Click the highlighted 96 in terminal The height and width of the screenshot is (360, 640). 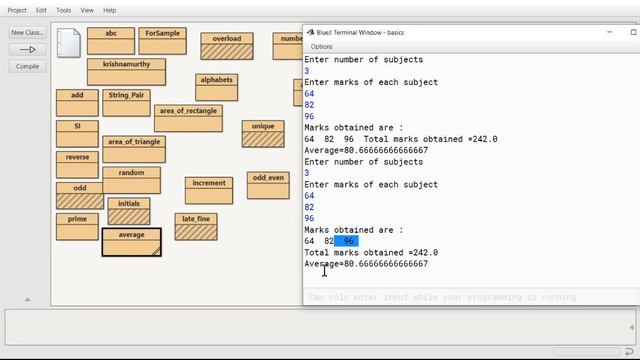(347, 241)
